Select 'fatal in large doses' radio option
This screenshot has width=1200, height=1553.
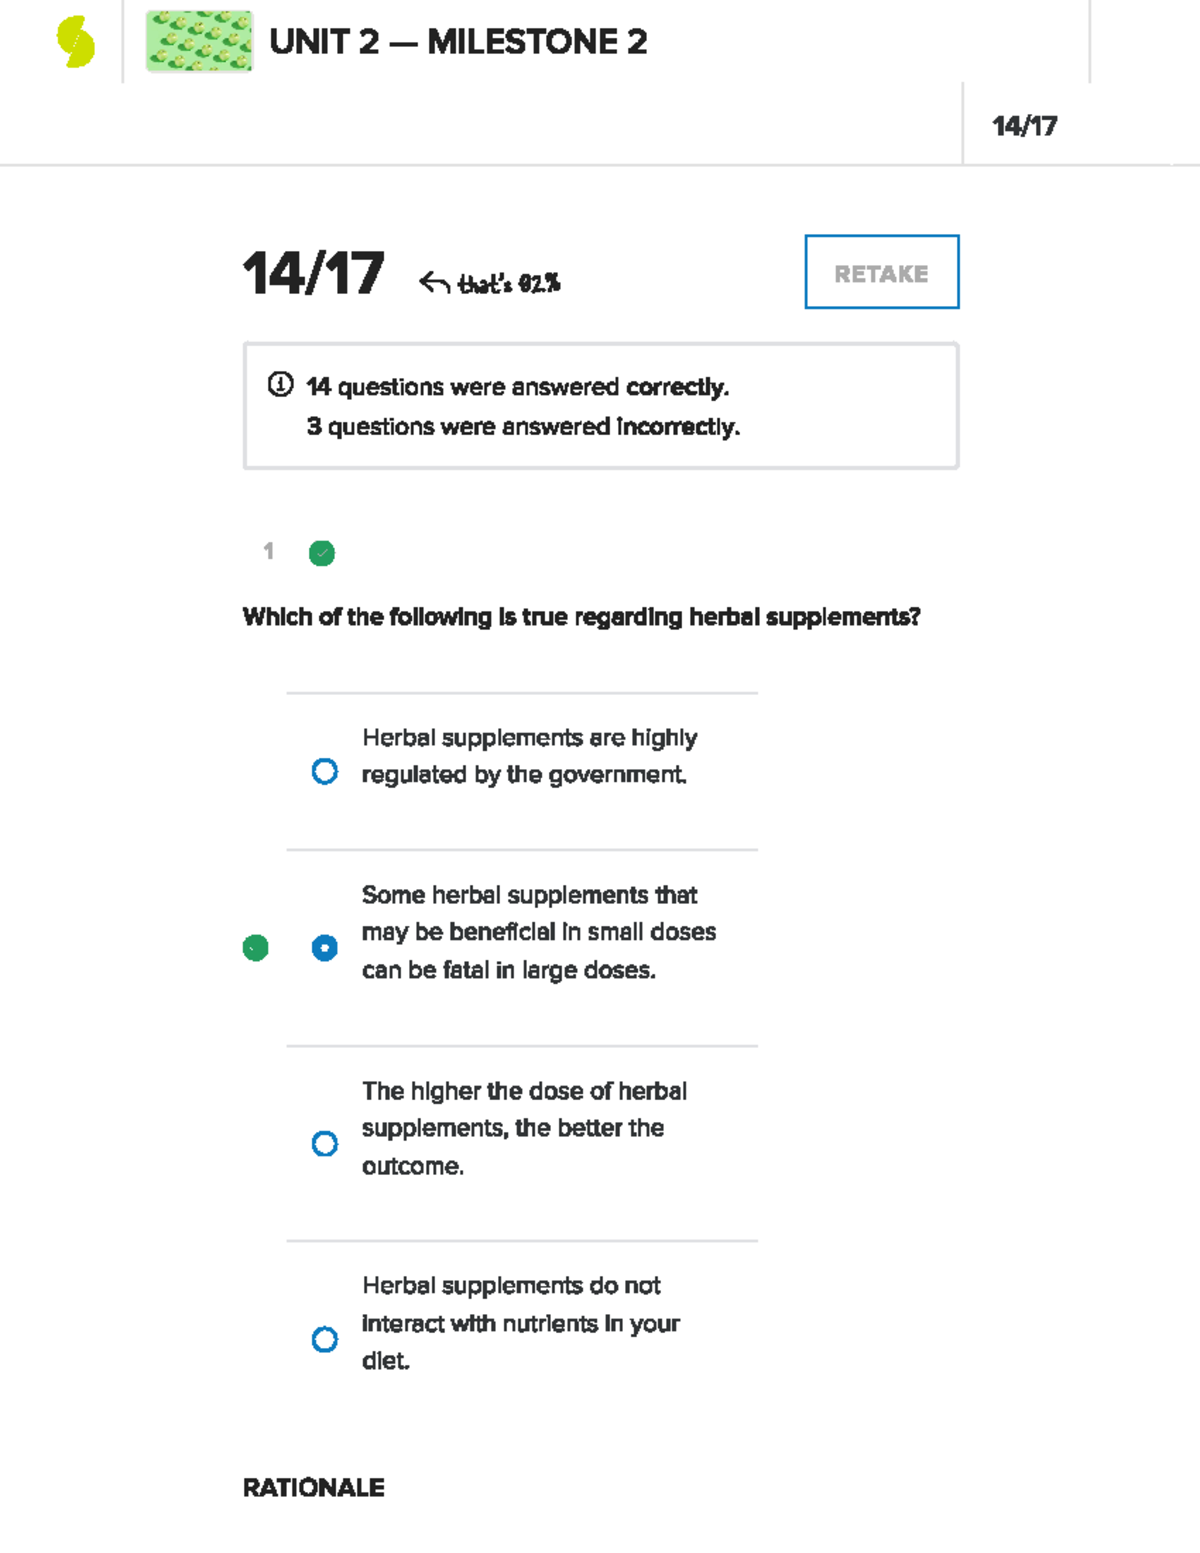[325, 948]
